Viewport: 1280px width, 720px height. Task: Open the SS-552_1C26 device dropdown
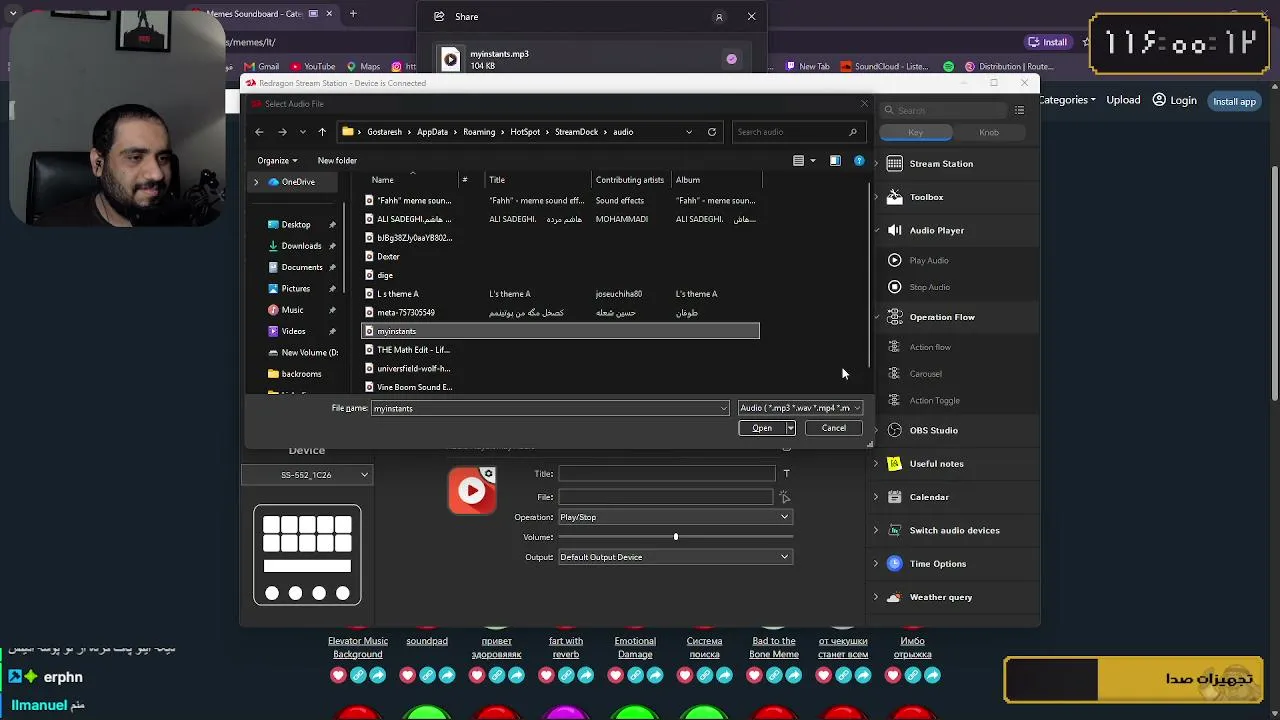[307, 475]
